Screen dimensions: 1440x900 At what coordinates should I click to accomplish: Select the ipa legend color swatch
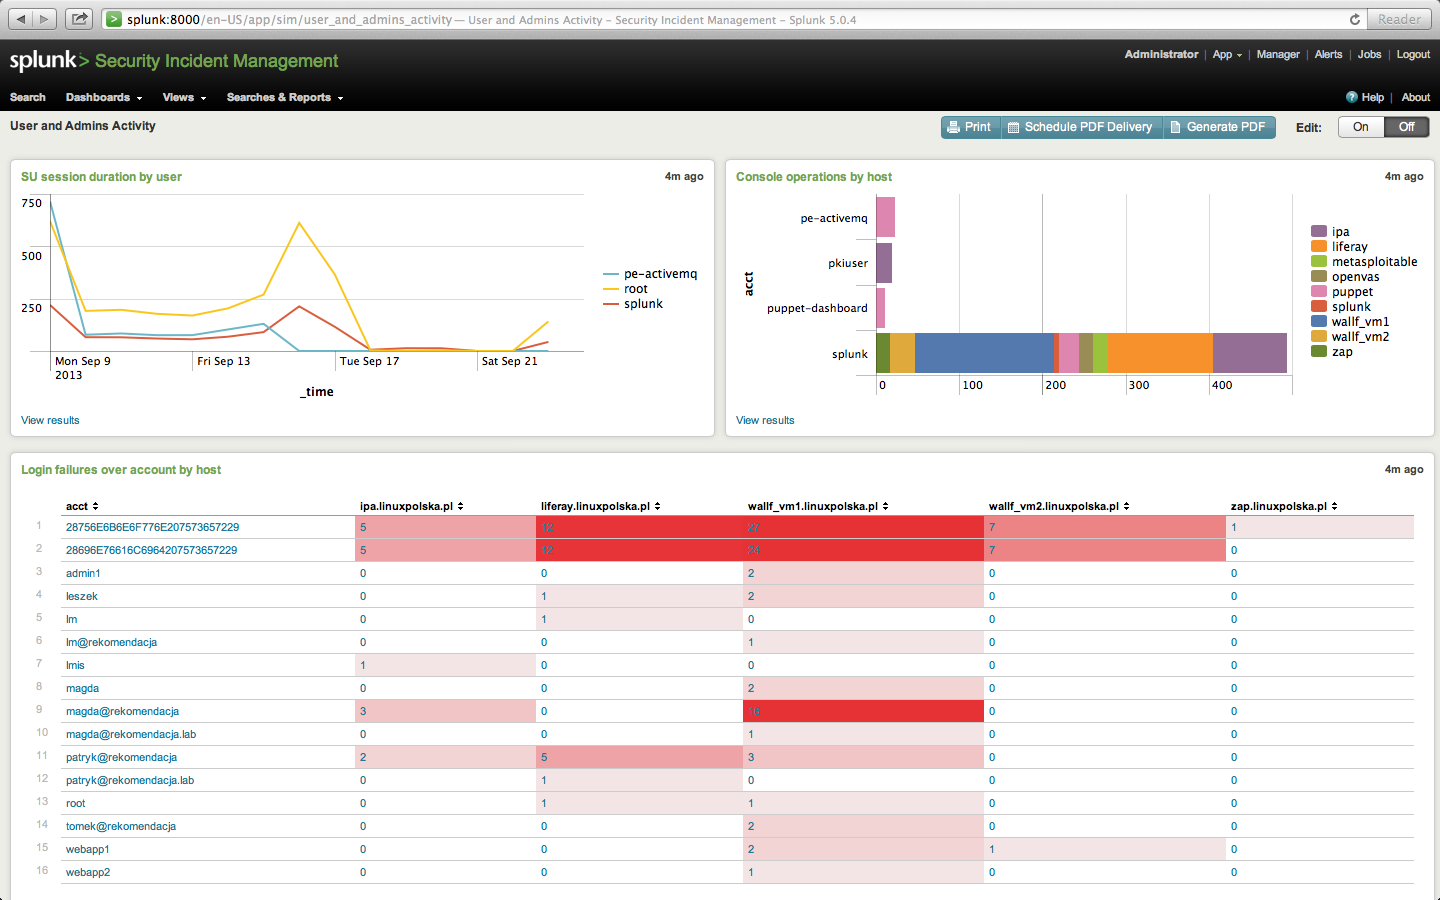1319,232
